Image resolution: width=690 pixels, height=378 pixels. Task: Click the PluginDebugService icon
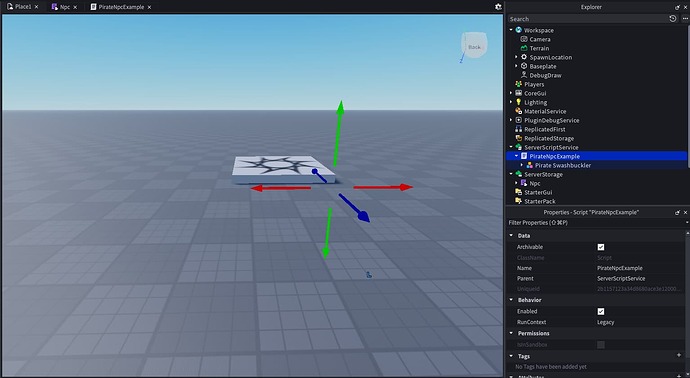518,120
